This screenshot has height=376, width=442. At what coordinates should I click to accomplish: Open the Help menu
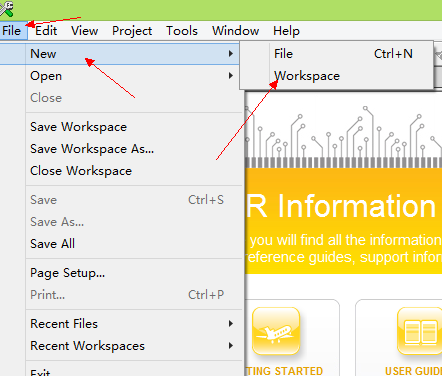tap(286, 31)
